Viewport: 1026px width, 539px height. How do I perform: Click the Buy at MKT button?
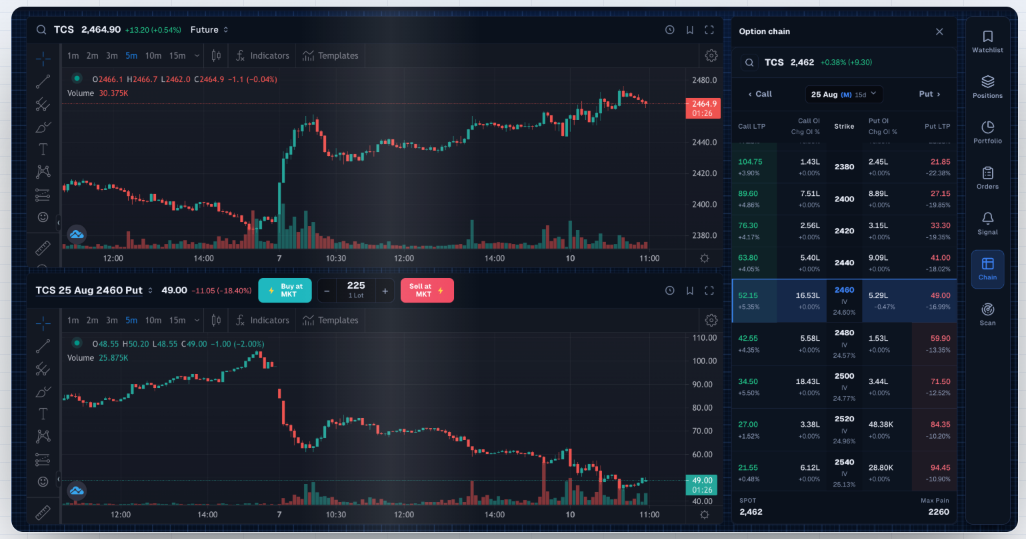[x=285, y=290]
